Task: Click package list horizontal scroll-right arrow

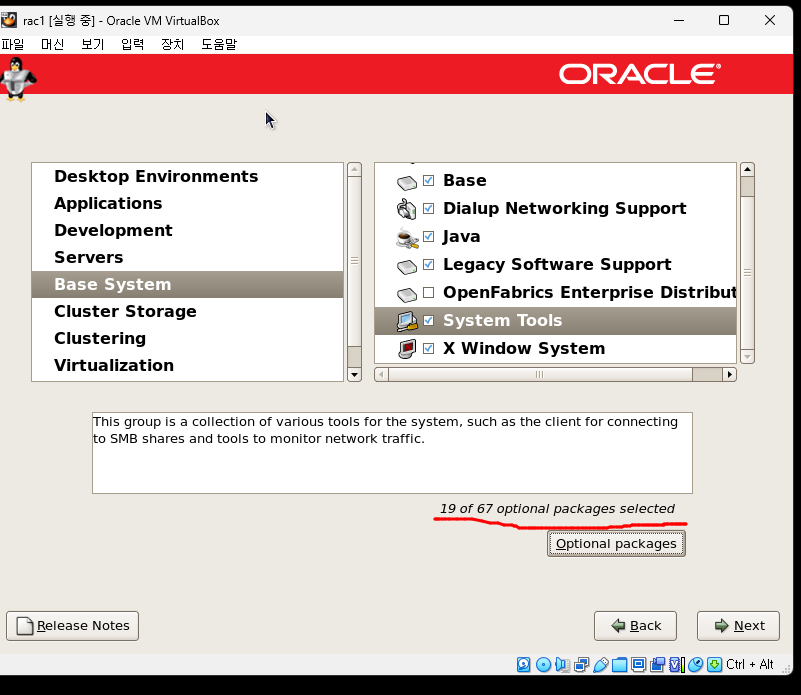Action: coord(729,375)
